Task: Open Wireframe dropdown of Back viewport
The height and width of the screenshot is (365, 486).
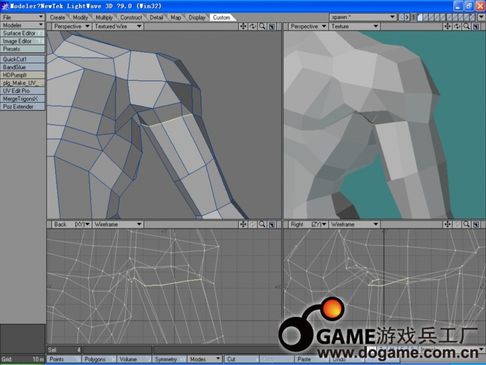Action: point(118,224)
